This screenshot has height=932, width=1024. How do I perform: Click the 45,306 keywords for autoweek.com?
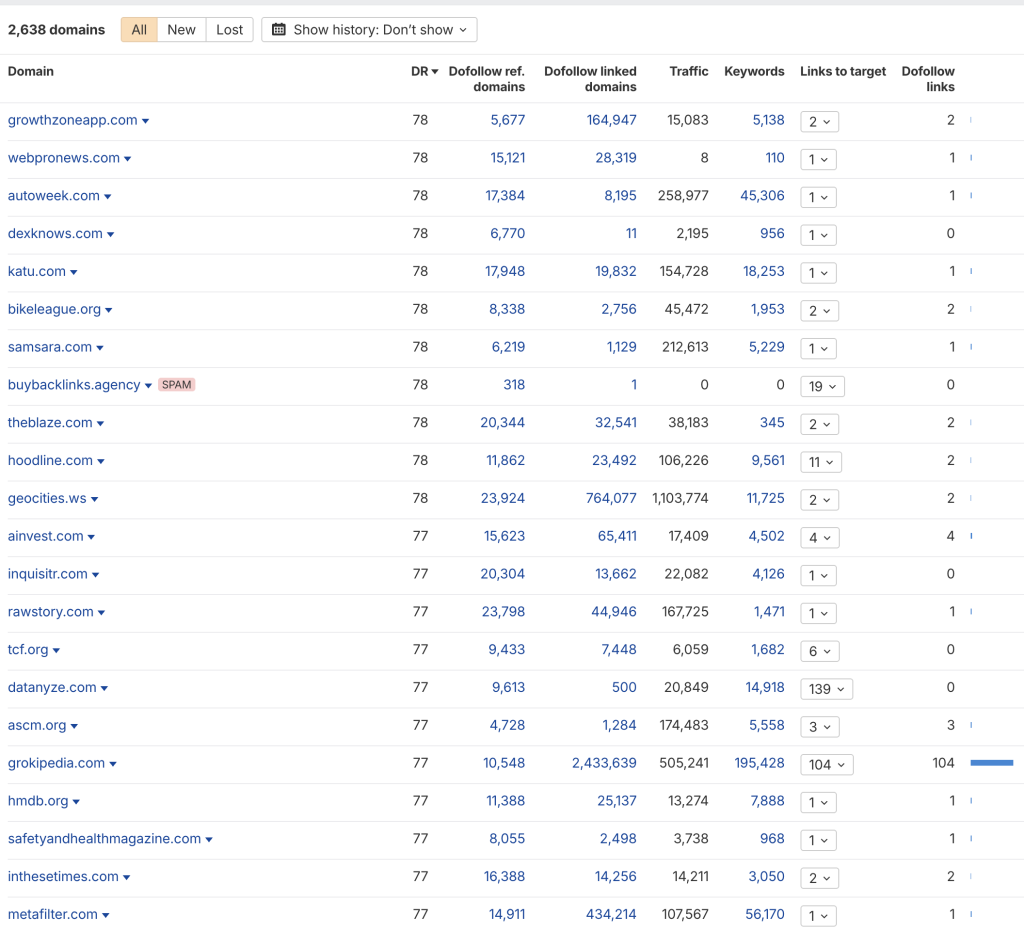(x=762, y=196)
